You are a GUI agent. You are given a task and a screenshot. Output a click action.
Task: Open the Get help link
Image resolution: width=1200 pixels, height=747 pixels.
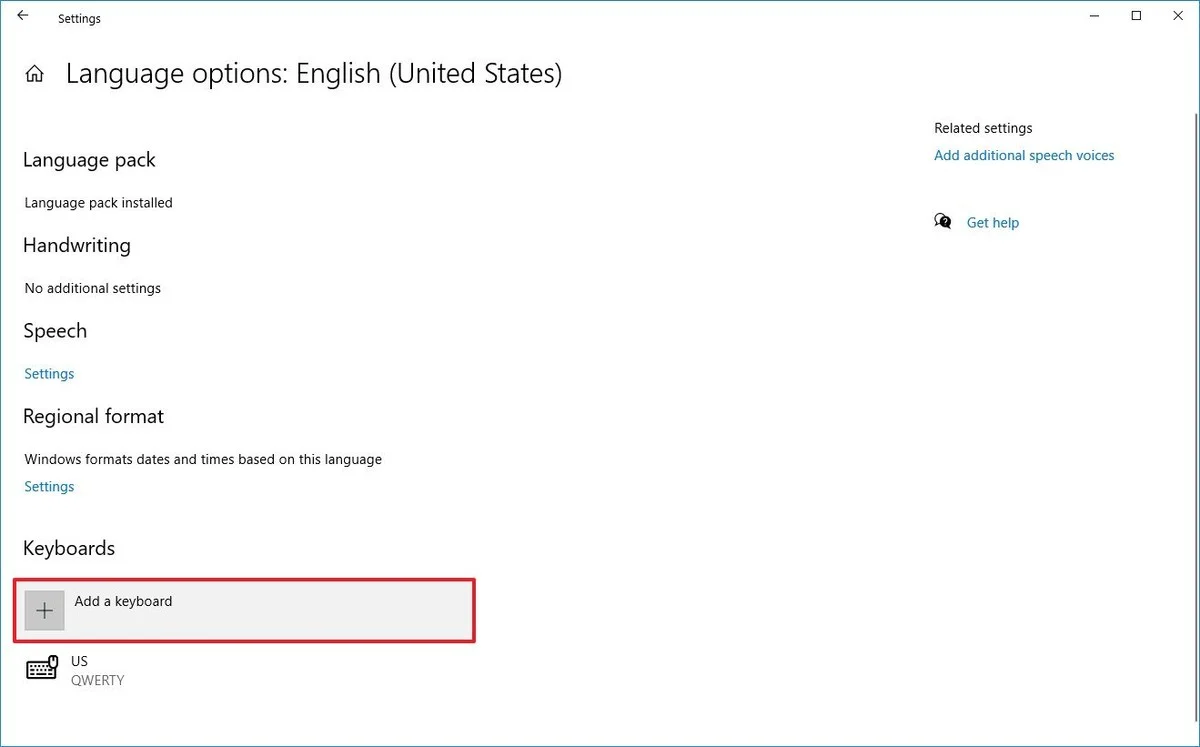[x=992, y=223]
